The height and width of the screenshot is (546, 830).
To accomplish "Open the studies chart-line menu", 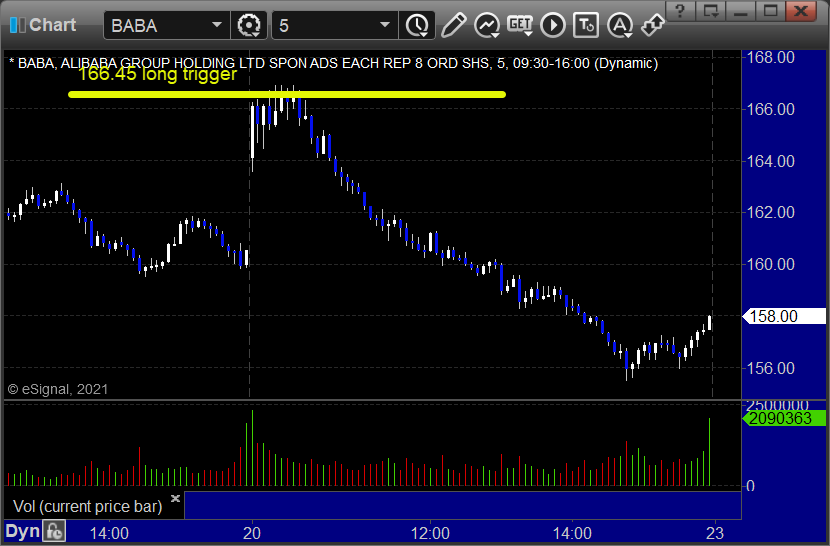I will pos(487,25).
